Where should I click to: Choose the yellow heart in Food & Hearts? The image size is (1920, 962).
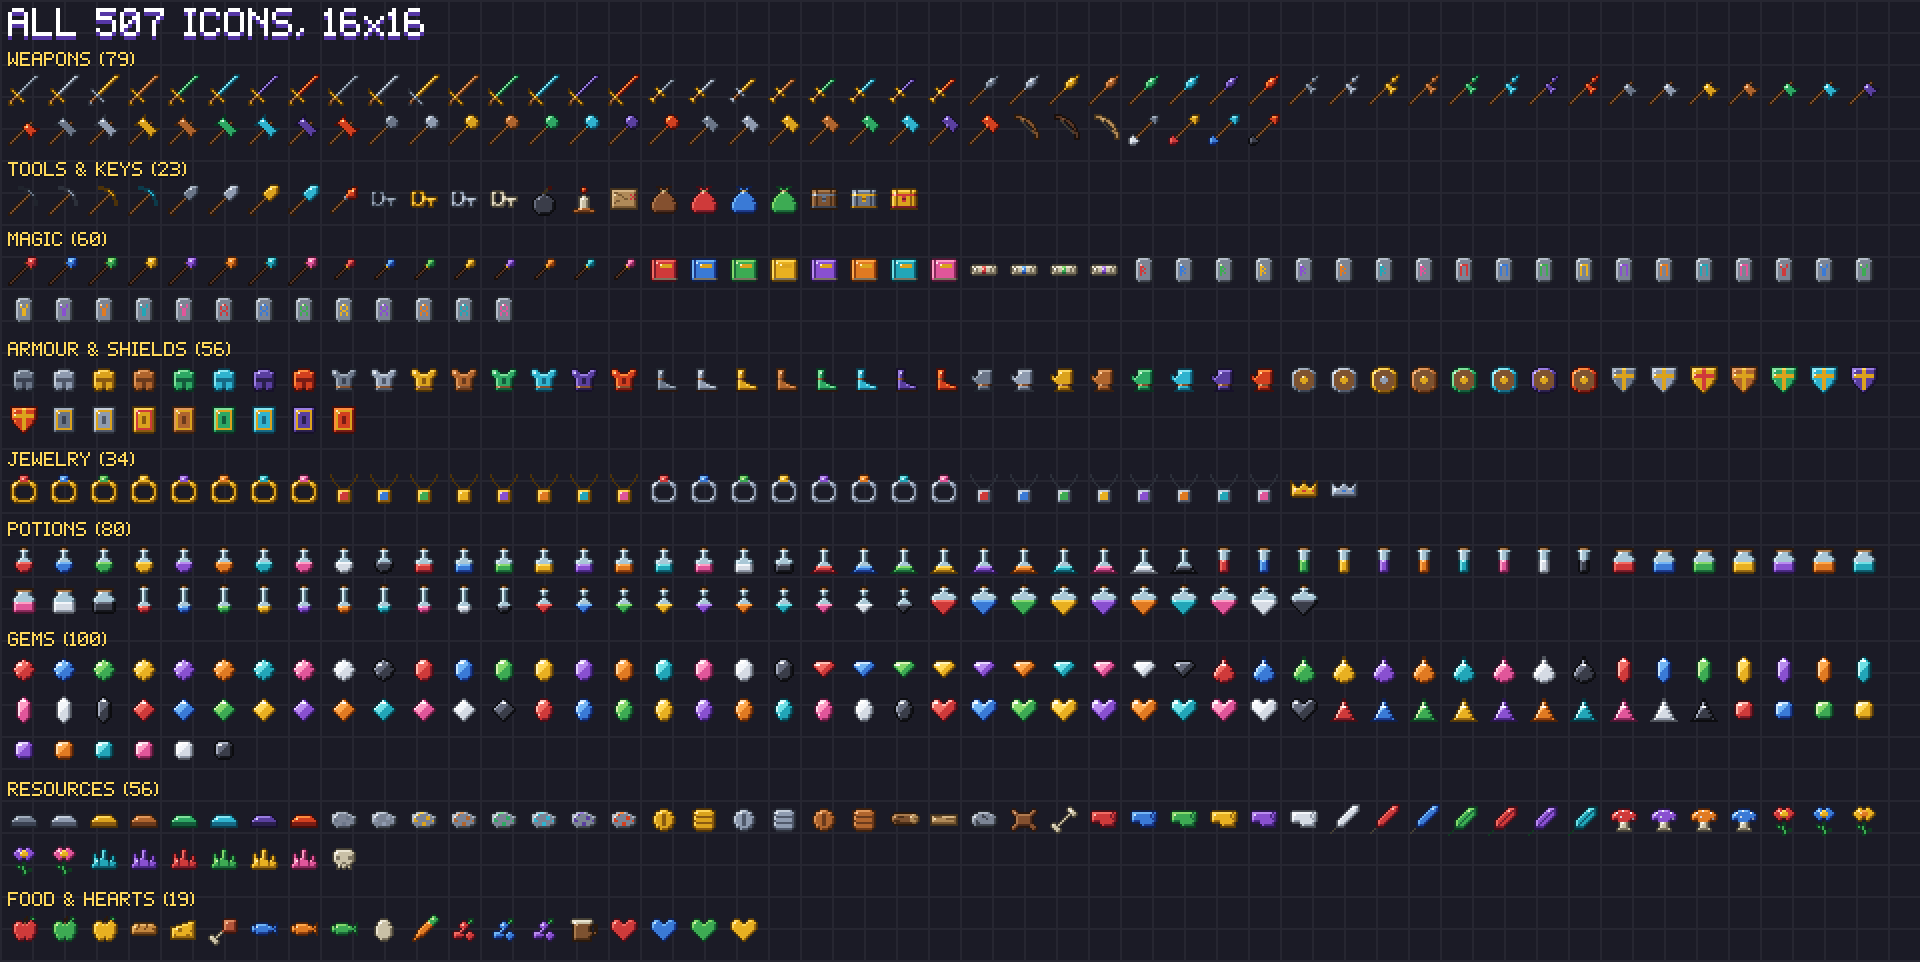[x=744, y=930]
